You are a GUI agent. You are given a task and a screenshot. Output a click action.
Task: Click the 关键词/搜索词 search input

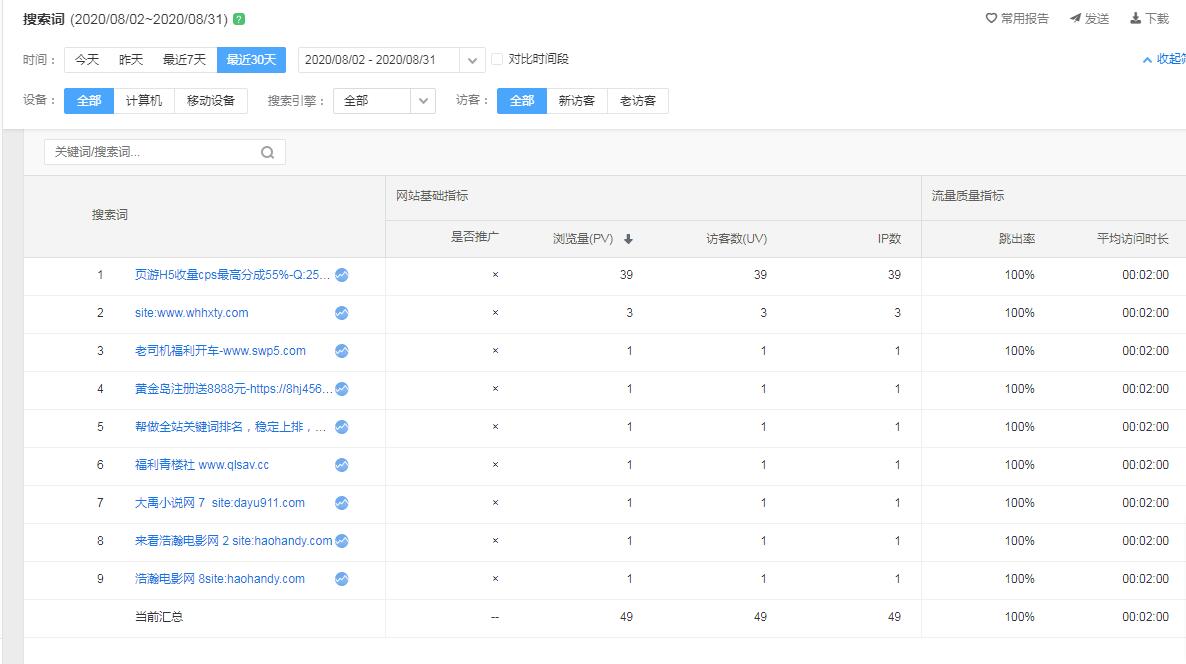click(x=152, y=152)
